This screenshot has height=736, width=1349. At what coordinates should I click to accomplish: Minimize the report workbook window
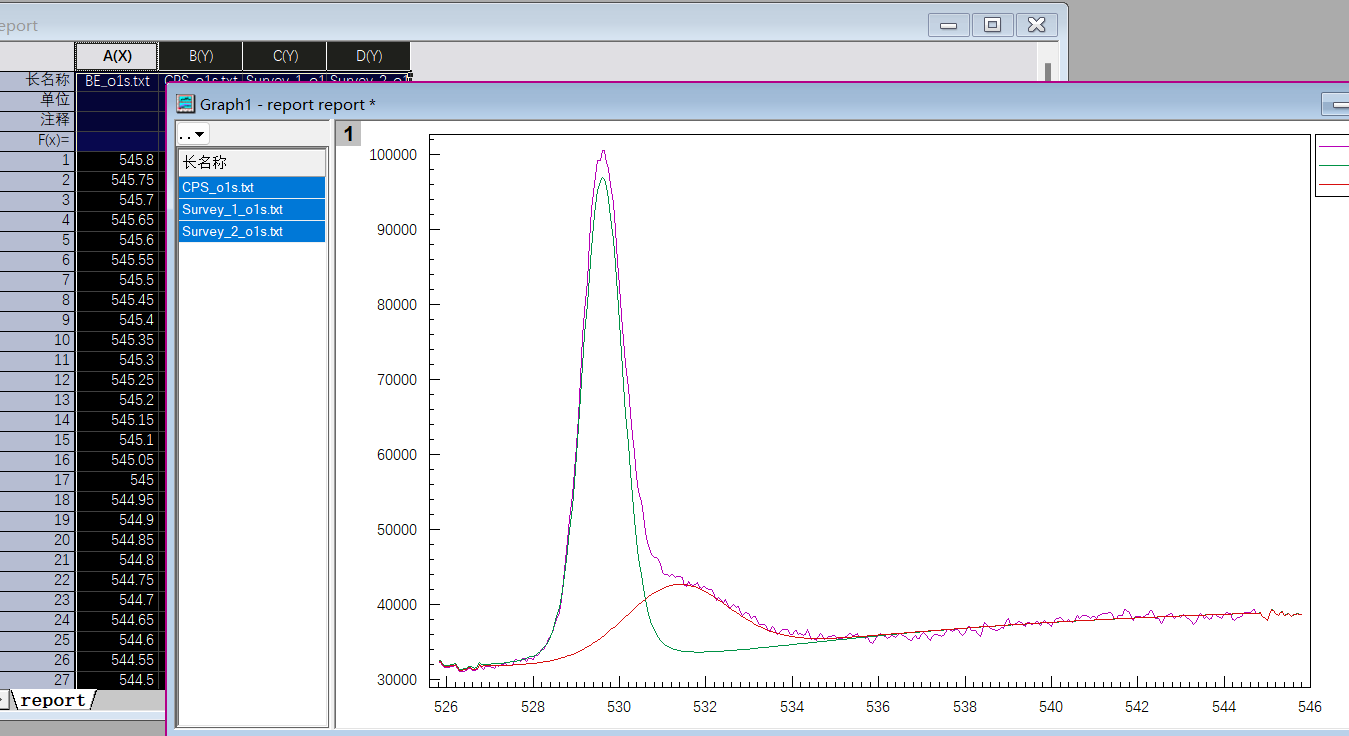pos(949,25)
